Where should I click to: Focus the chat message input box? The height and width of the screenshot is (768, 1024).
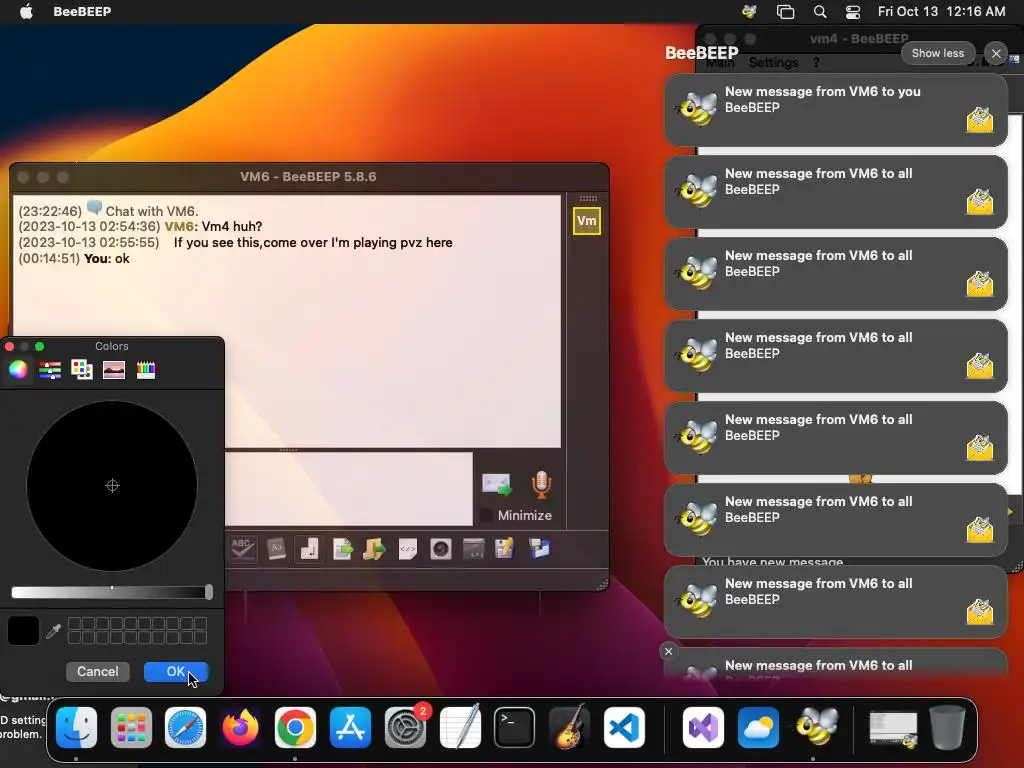[349, 488]
